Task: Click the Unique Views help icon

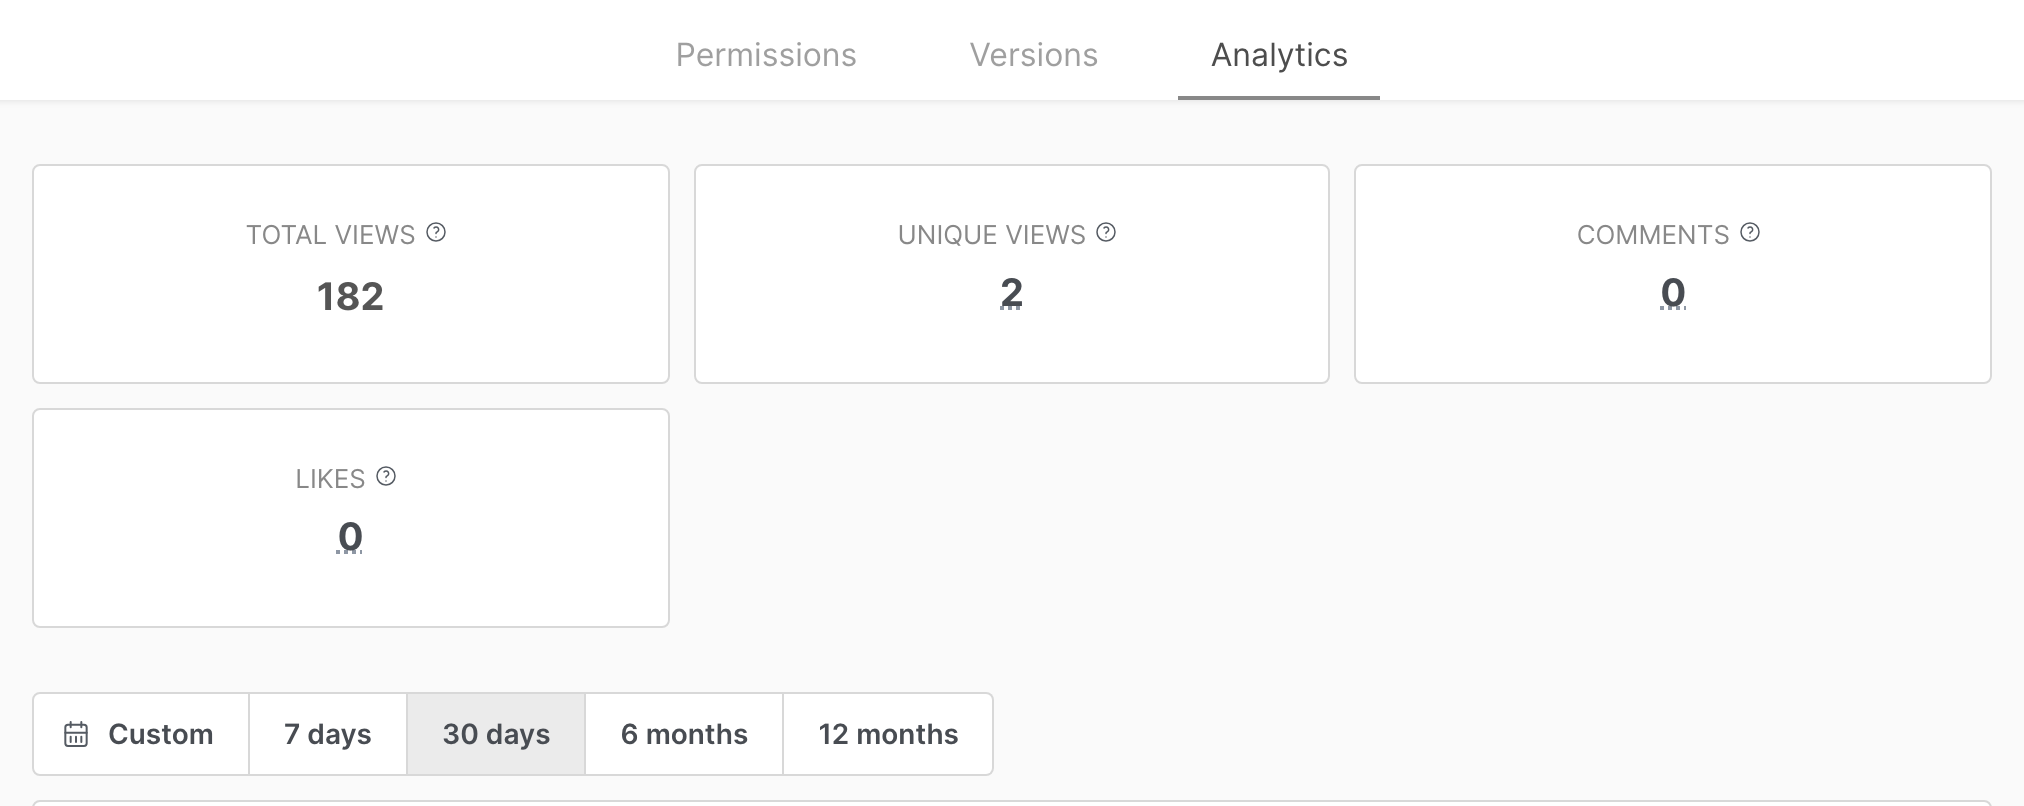Action: pos(1106,233)
